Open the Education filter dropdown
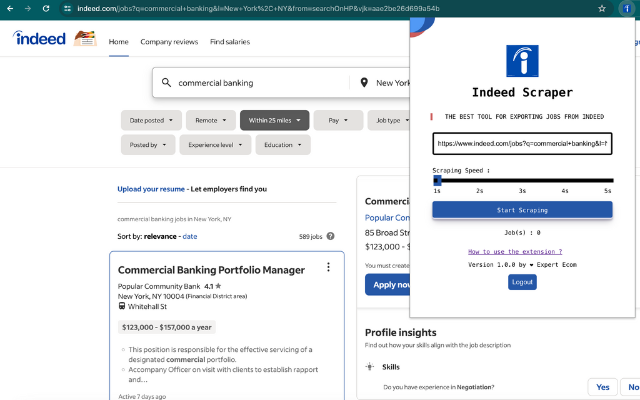Image resolution: width=640 pixels, height=400 pixels. coord(283,145)
